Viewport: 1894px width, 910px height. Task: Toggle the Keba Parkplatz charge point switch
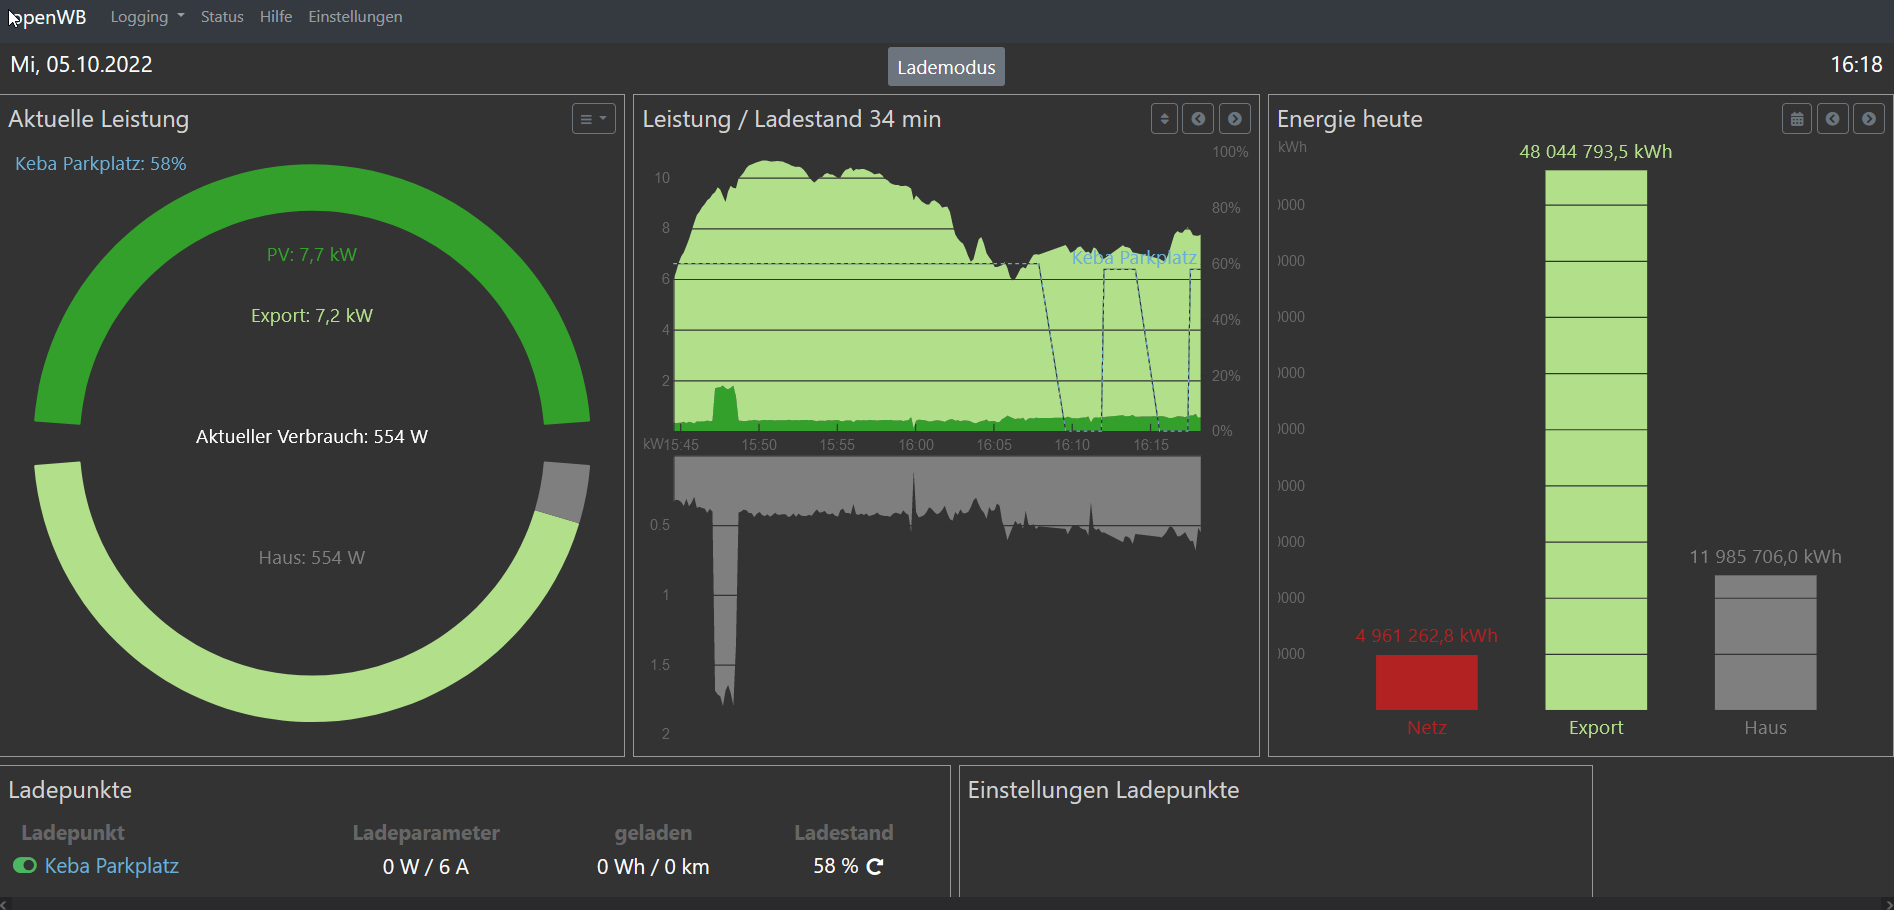25,866
